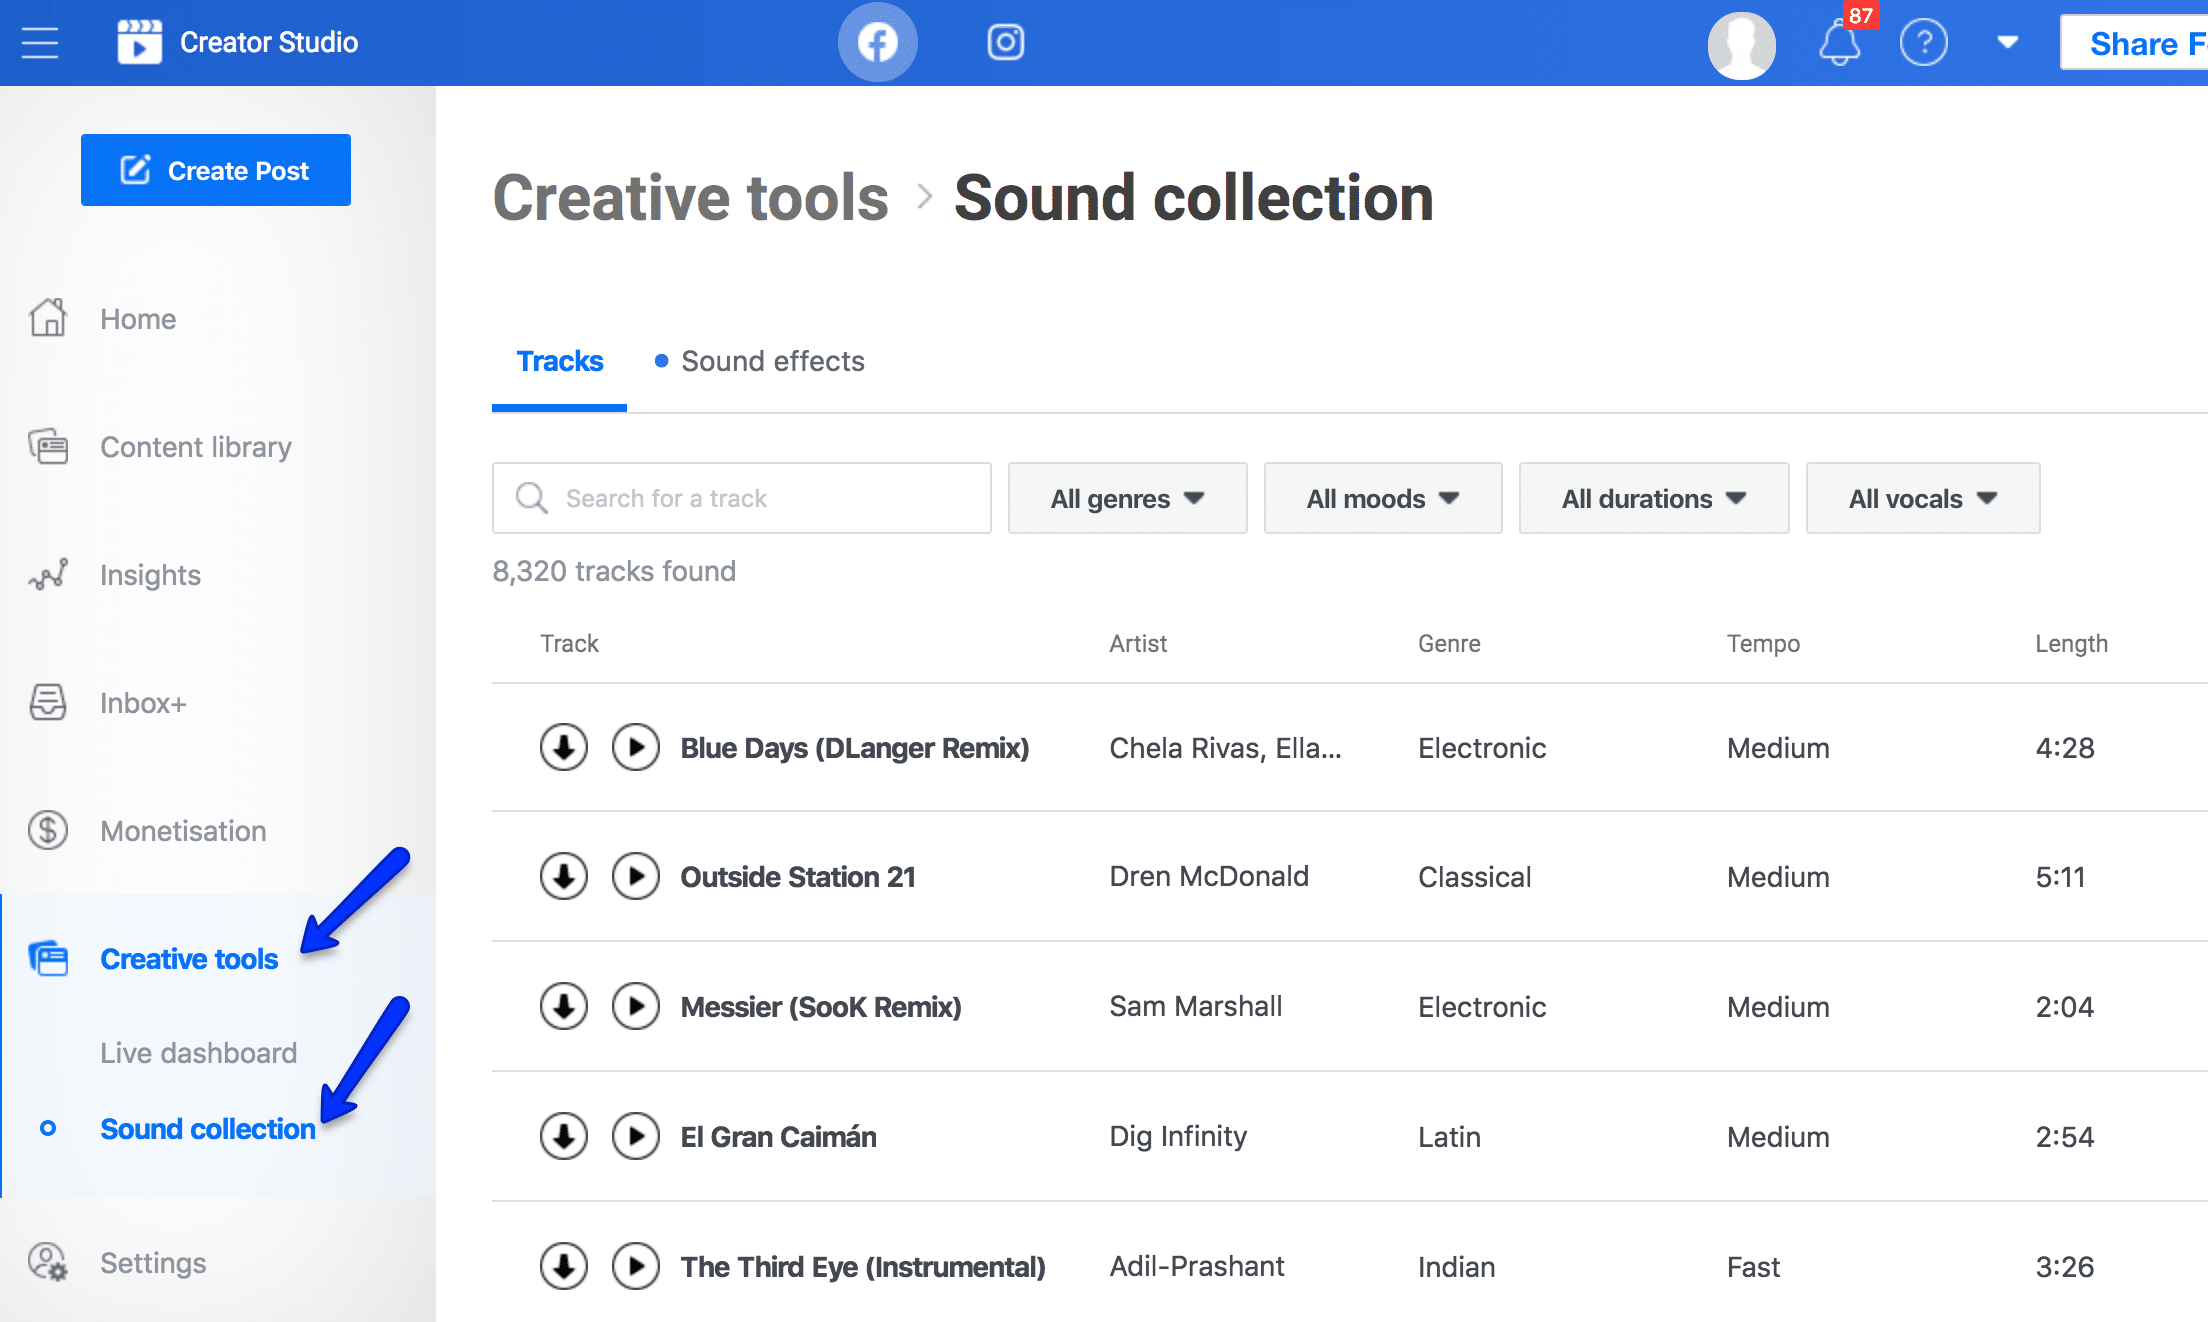
Task: Expand the account dropdown arrow in header
Action: [x=2007, y=42]
